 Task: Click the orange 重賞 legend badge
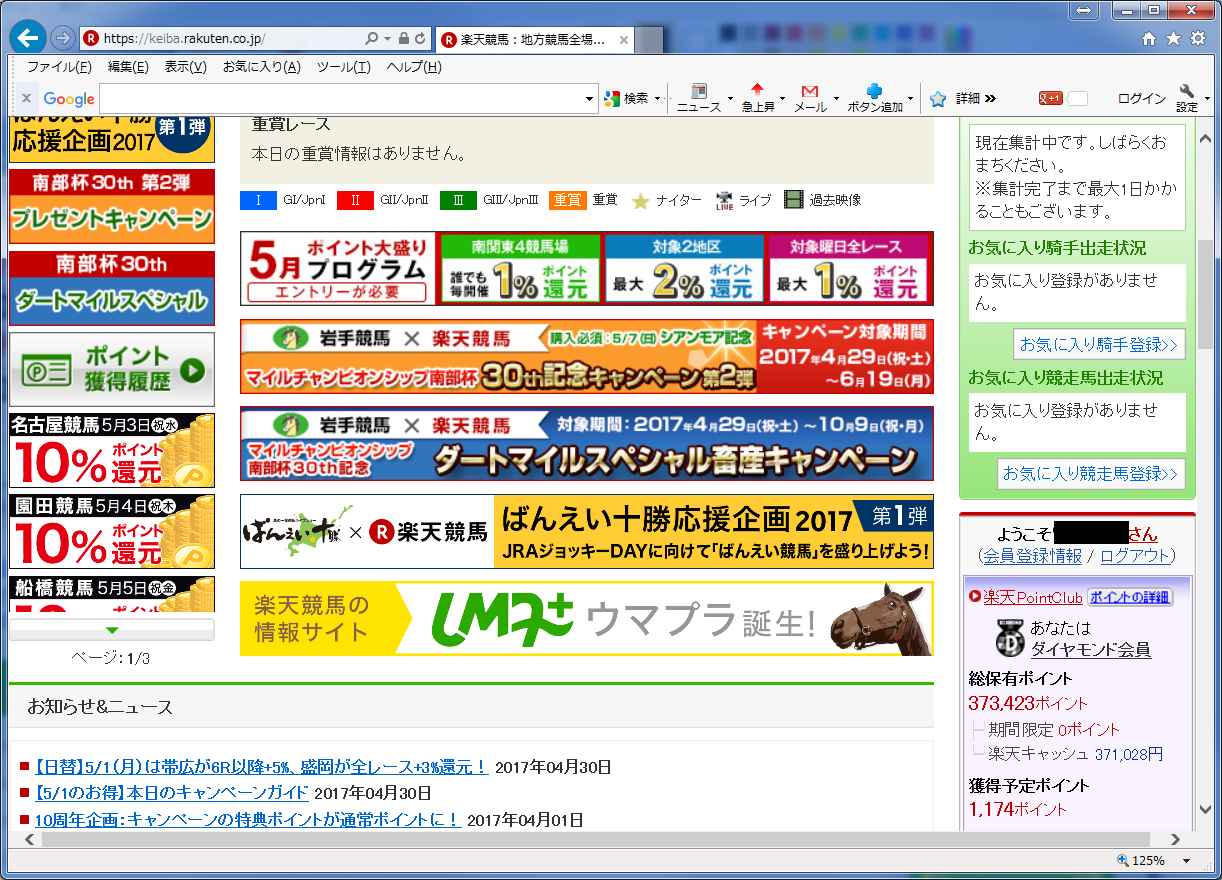click(567, 200)
